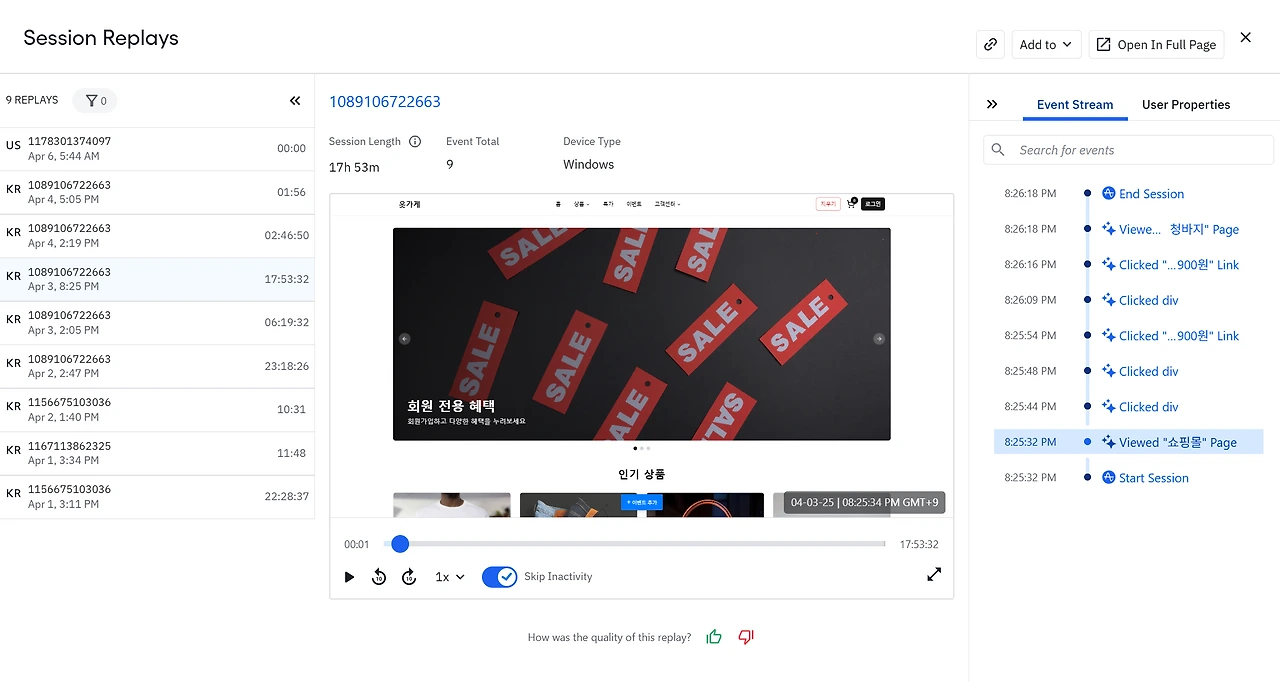Rewind replay ten seconds
Image resolution: width=1280 pixels, height=686 pixels.
(x=379, y=577)
